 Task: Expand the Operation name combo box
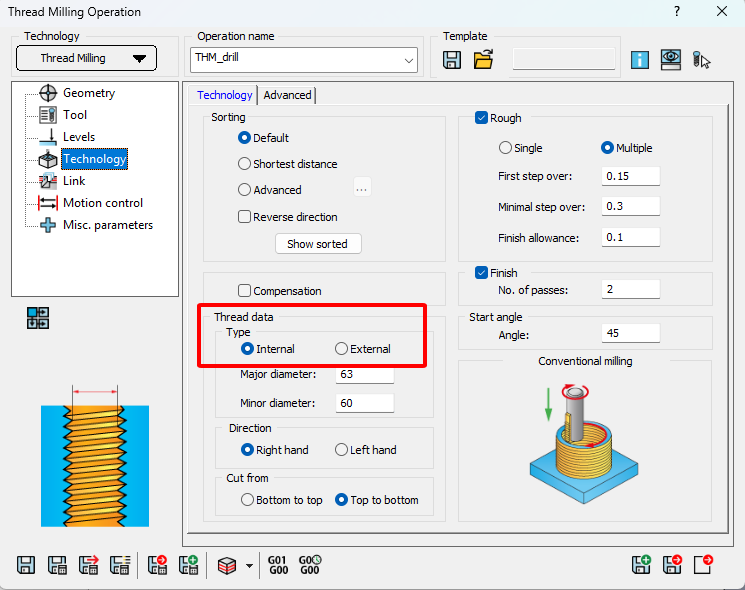pyautogui.click(x=409, y=61)
